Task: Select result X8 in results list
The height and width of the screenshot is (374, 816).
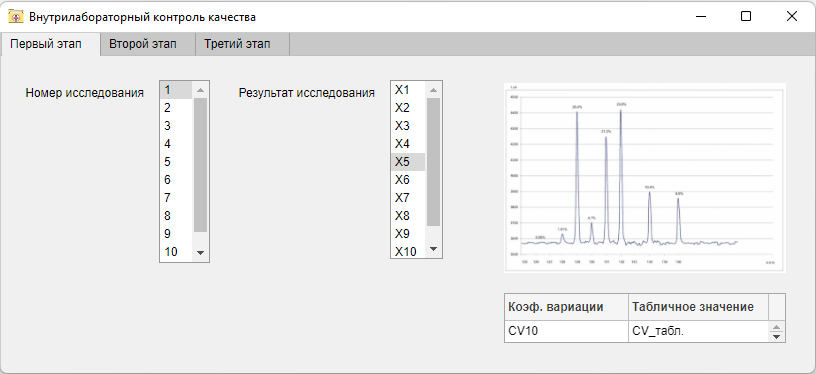Action: (x=408, y=216)
